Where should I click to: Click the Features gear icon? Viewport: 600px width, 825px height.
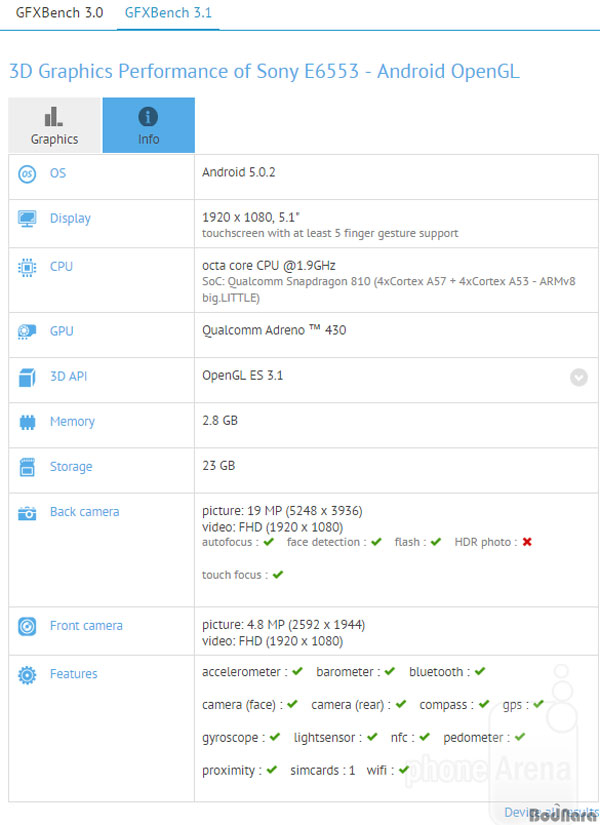pyautogui.click(x=27, y=675)
